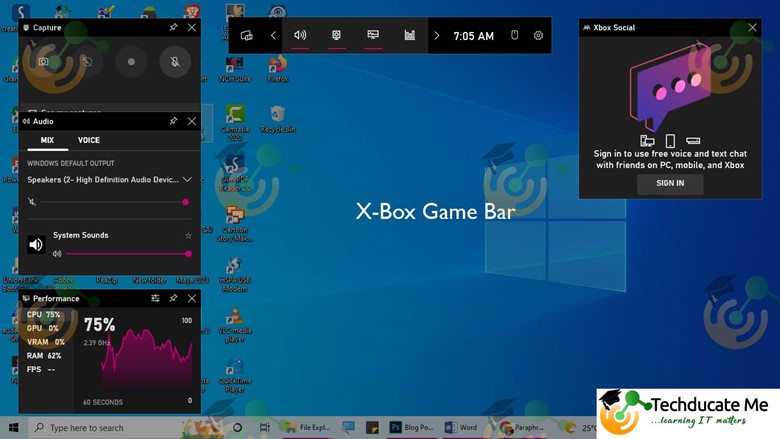Viewport: 780px width, 439px height.
Task: Start recording with the record button
Action: 131,62
